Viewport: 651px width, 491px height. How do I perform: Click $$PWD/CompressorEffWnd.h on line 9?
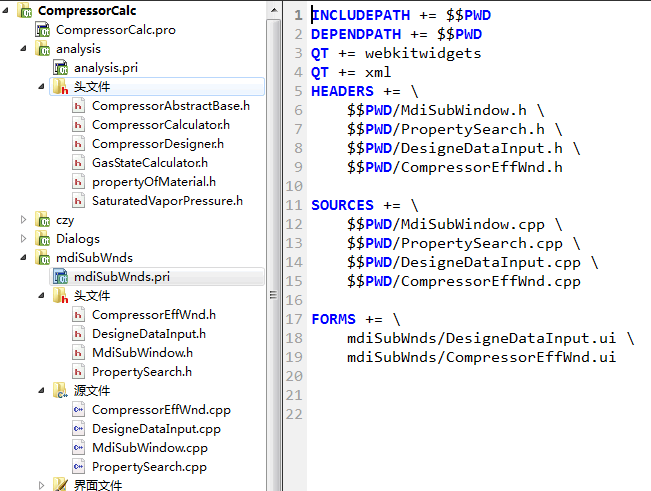(x=455, y=168)
